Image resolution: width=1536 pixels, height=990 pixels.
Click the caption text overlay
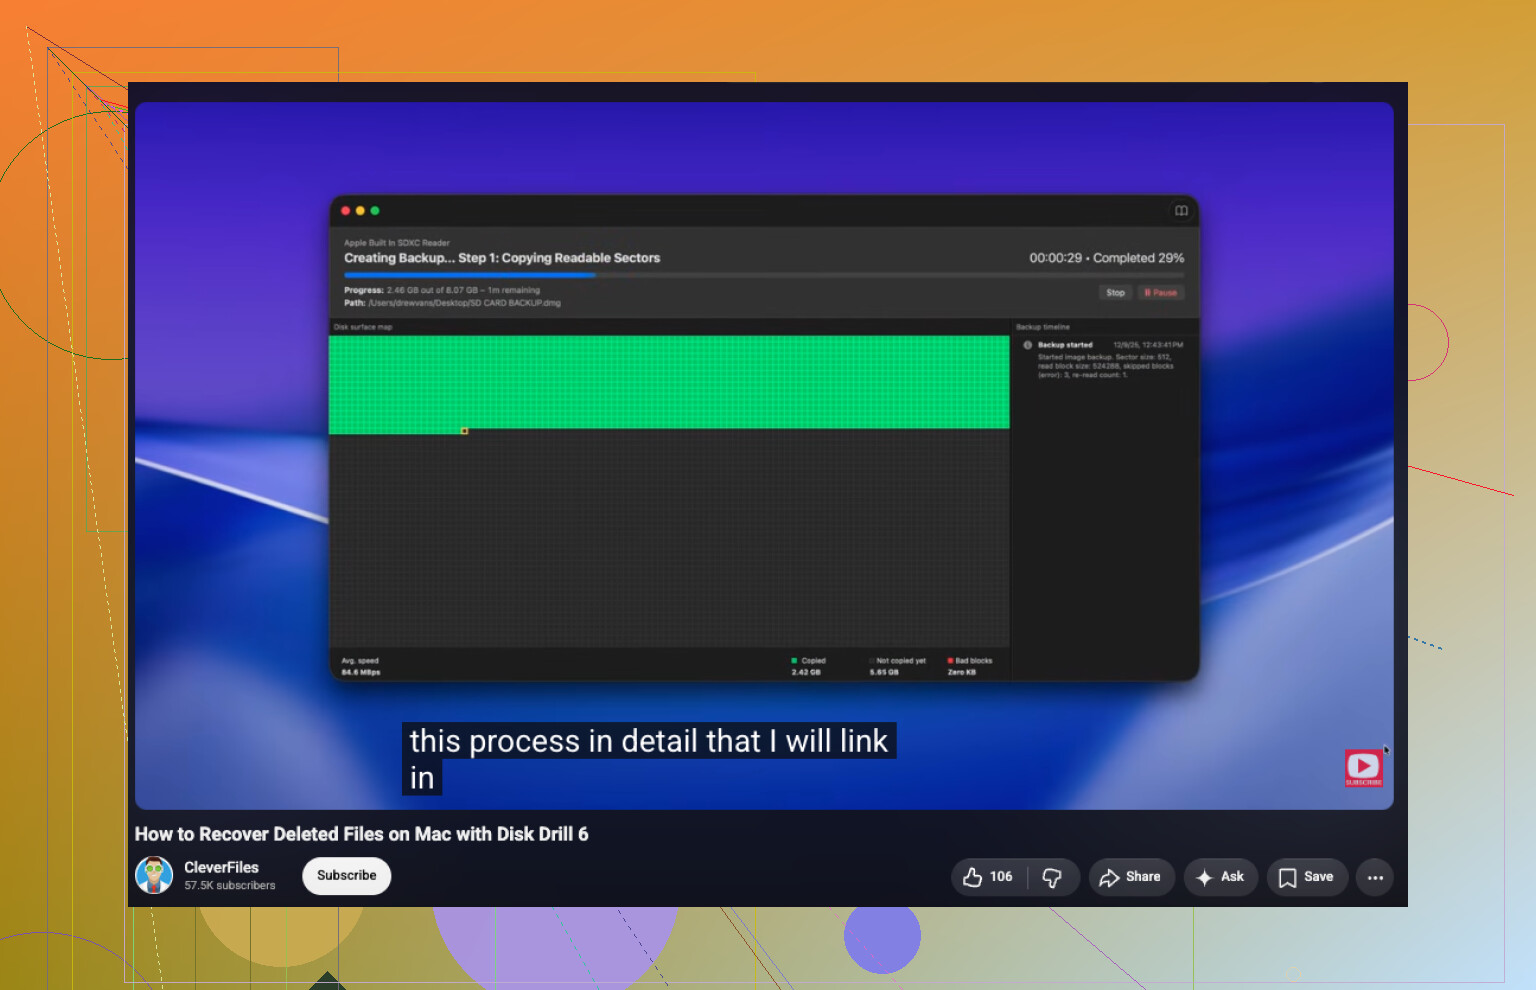[x=649, y=759]
